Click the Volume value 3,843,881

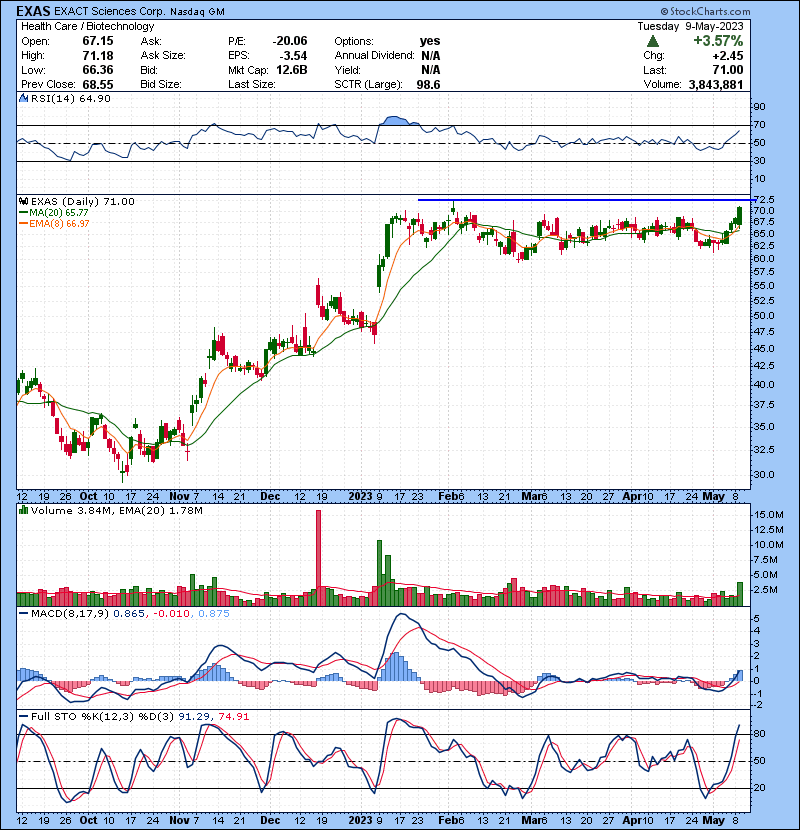click(x=716, y=85)
